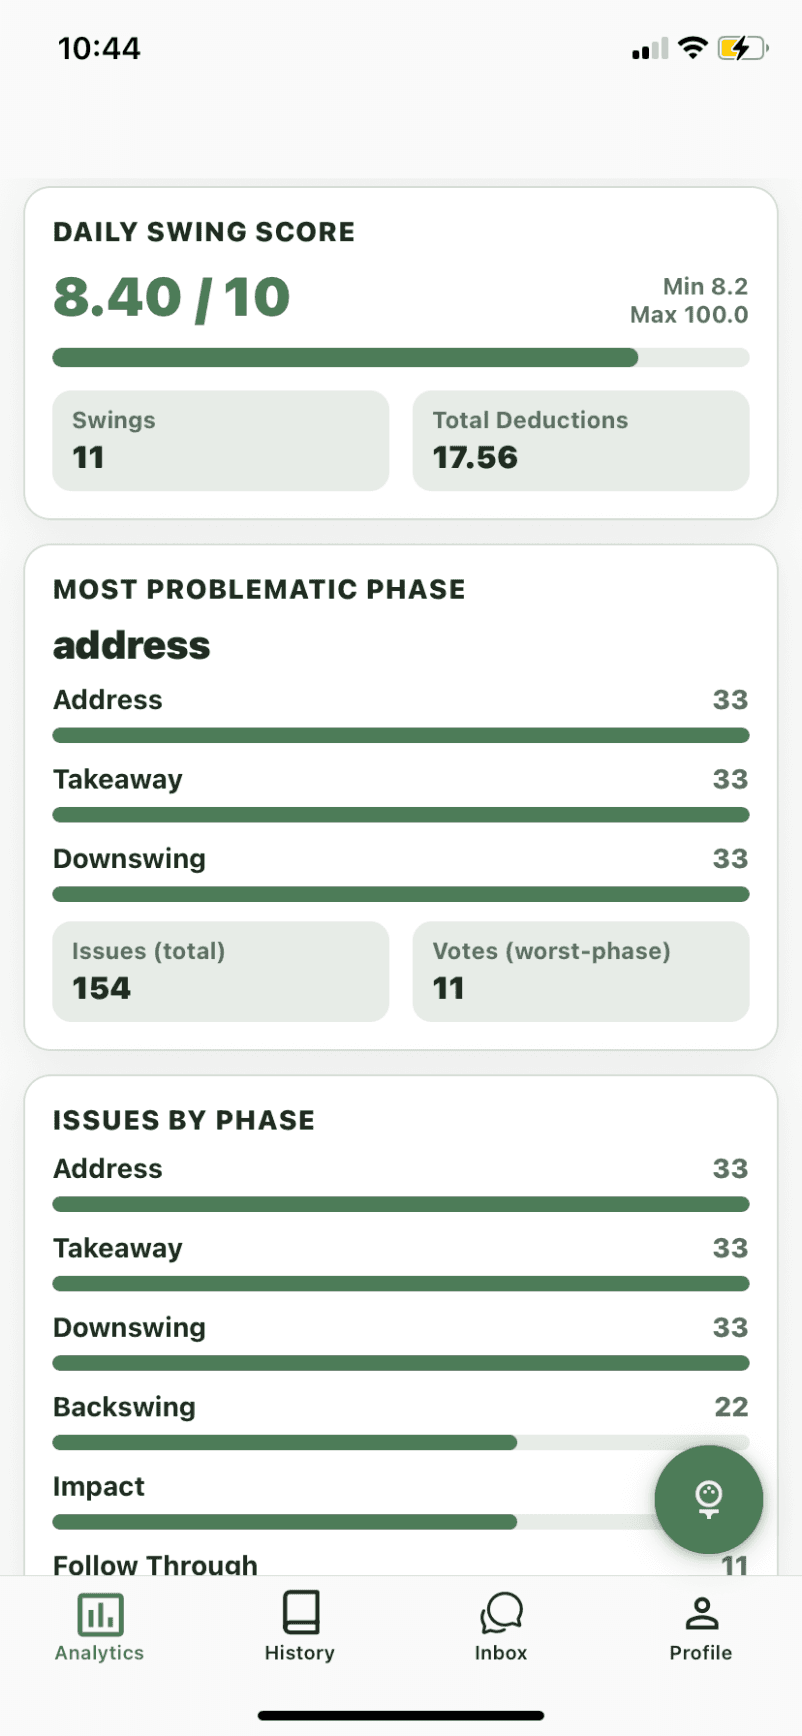This screenshot has height=1736, width=802.
Task: Tap the Issues (total) stat card
Action: [x=220, y=971]
